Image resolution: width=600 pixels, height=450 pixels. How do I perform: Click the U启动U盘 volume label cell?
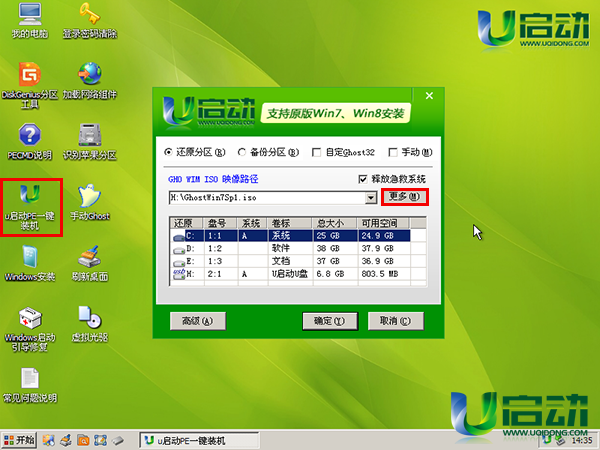290,274
